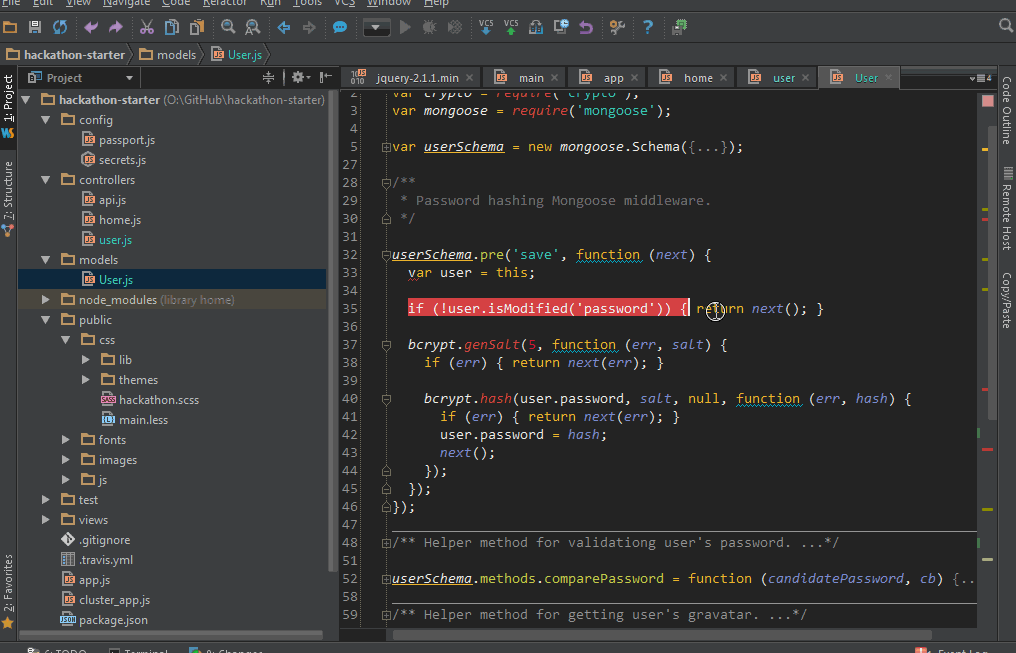Click the Find magnifier icon

(228, 27)
